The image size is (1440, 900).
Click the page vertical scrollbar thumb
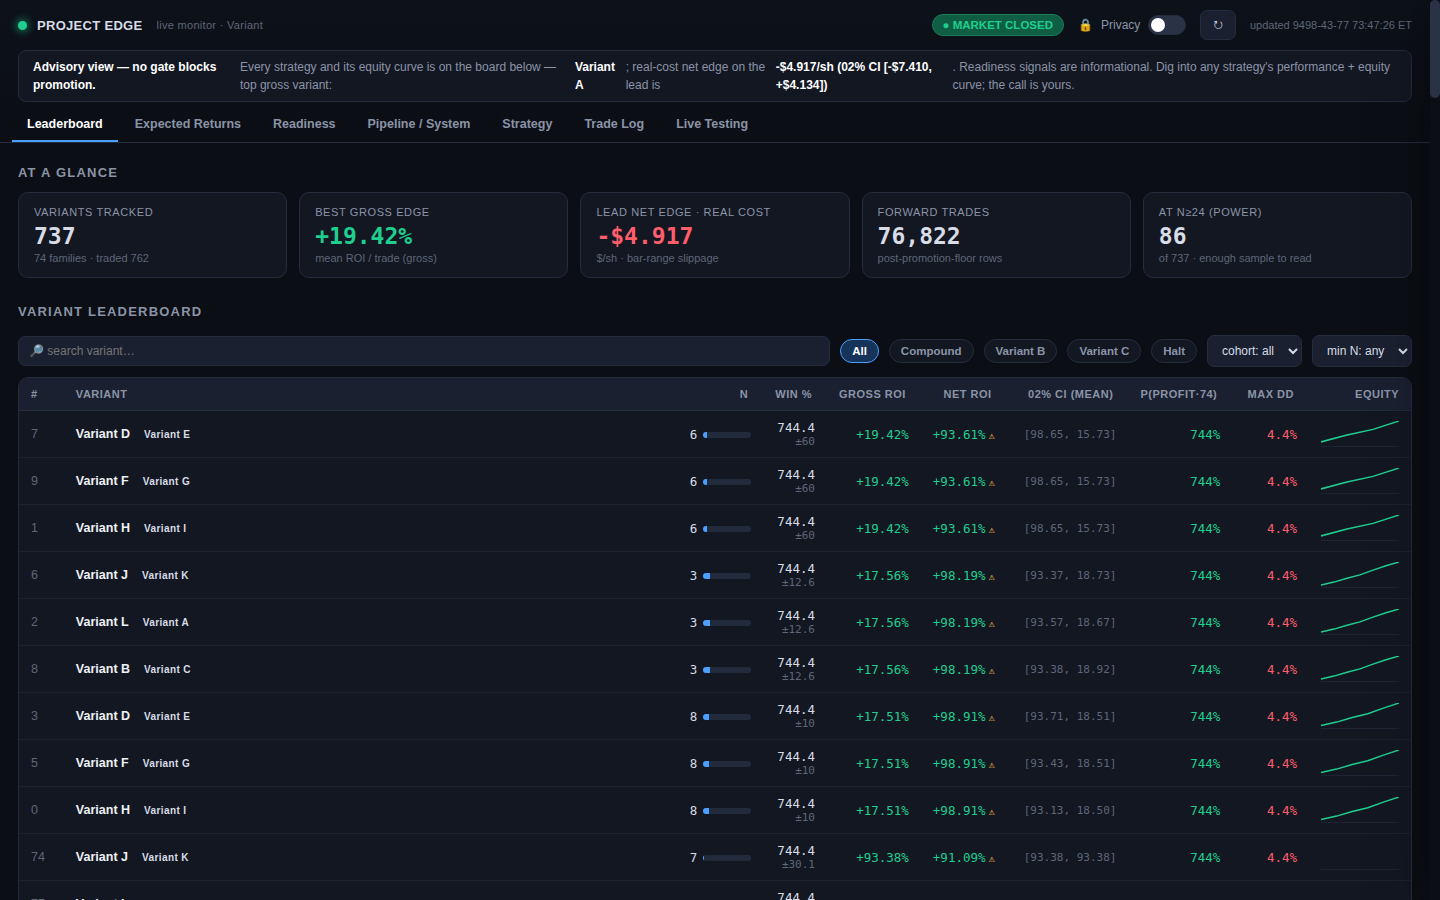click(1434, 50)
